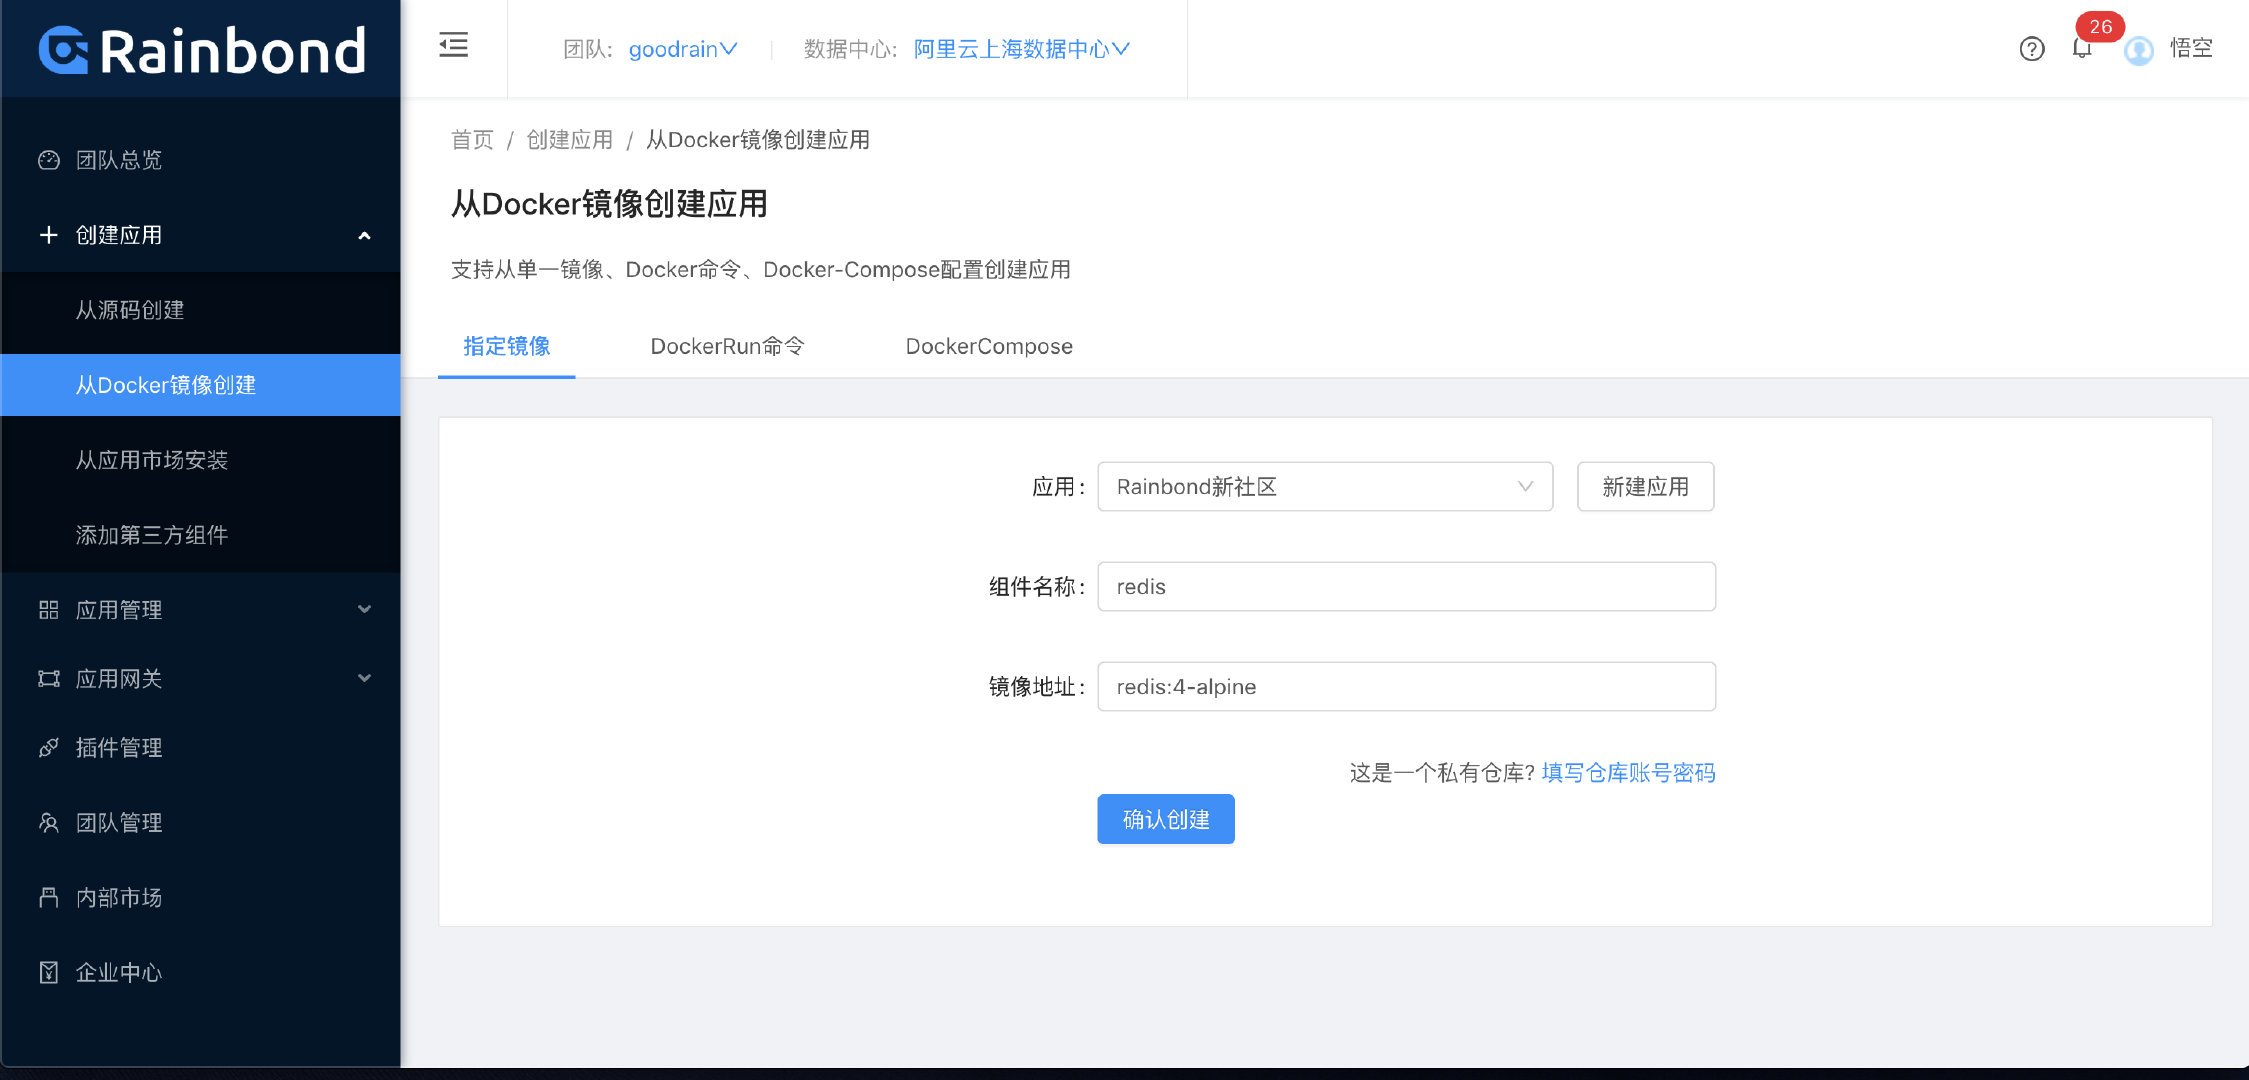
Task: Open the Rainbond新社区 application dropdown
Action: (1324, 487)
